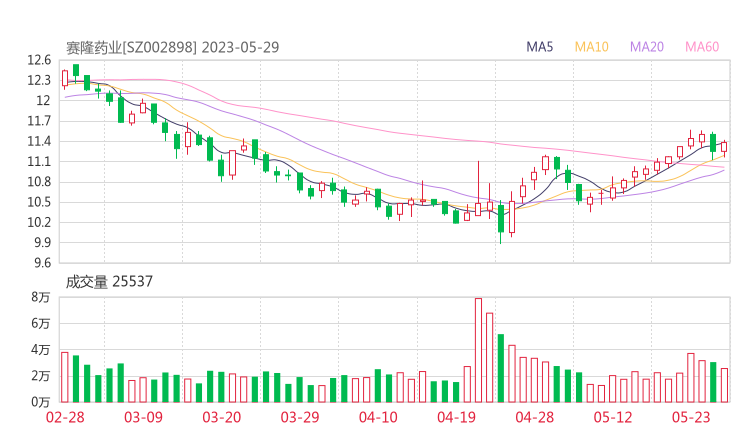This screenshot has height=440, width=740.
Task: Click the MA60 legend label
Action: tap(702, 47)
